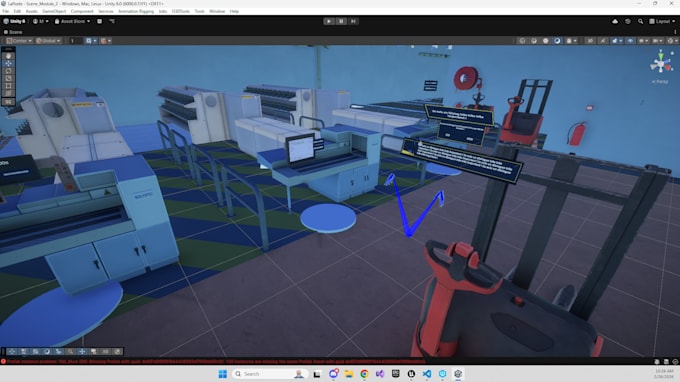Open the File menu
Image resolution: width=680 pixels, height=382 pixels.
coord(5,11)
